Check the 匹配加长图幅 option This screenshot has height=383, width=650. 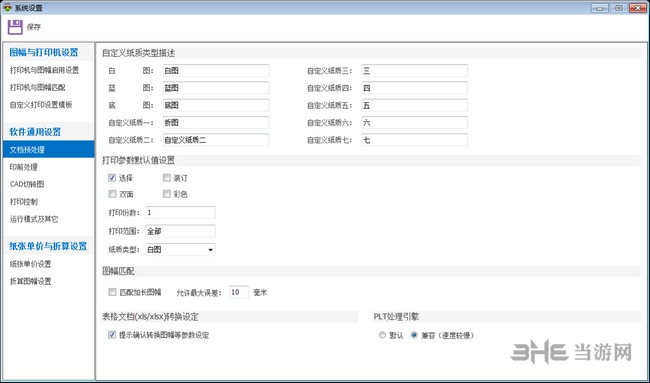(x=112, y=292)
